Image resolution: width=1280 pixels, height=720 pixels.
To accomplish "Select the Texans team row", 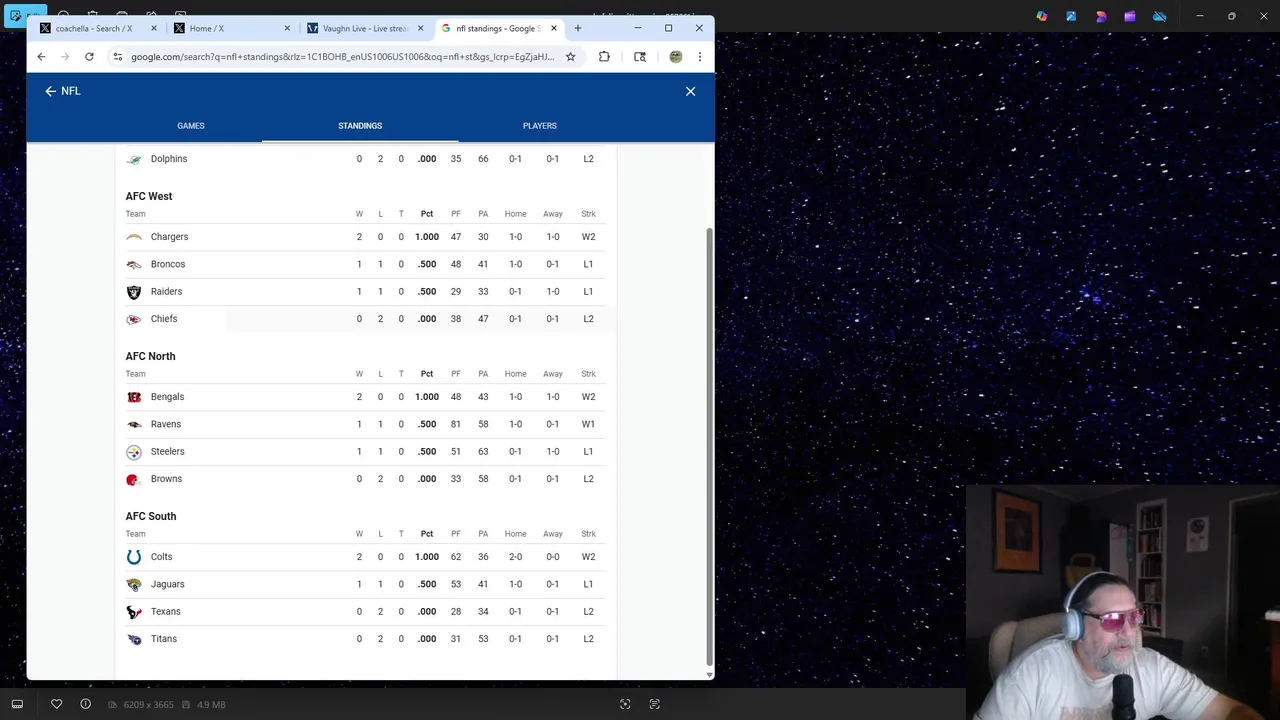I will coord(366,612).
